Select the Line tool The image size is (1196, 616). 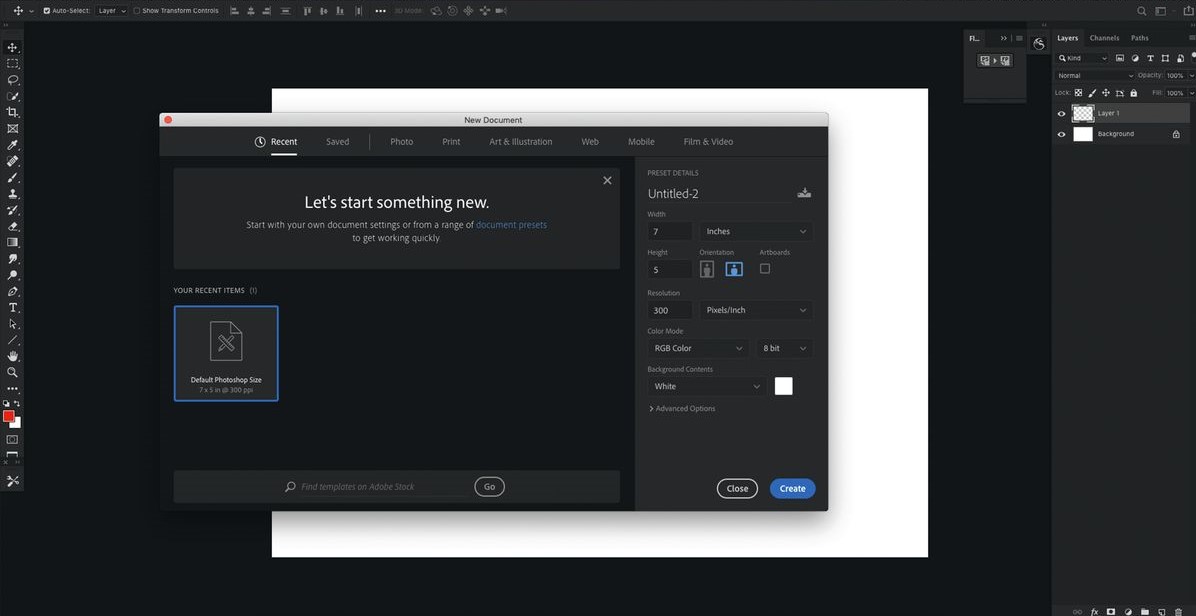[12, 340]
